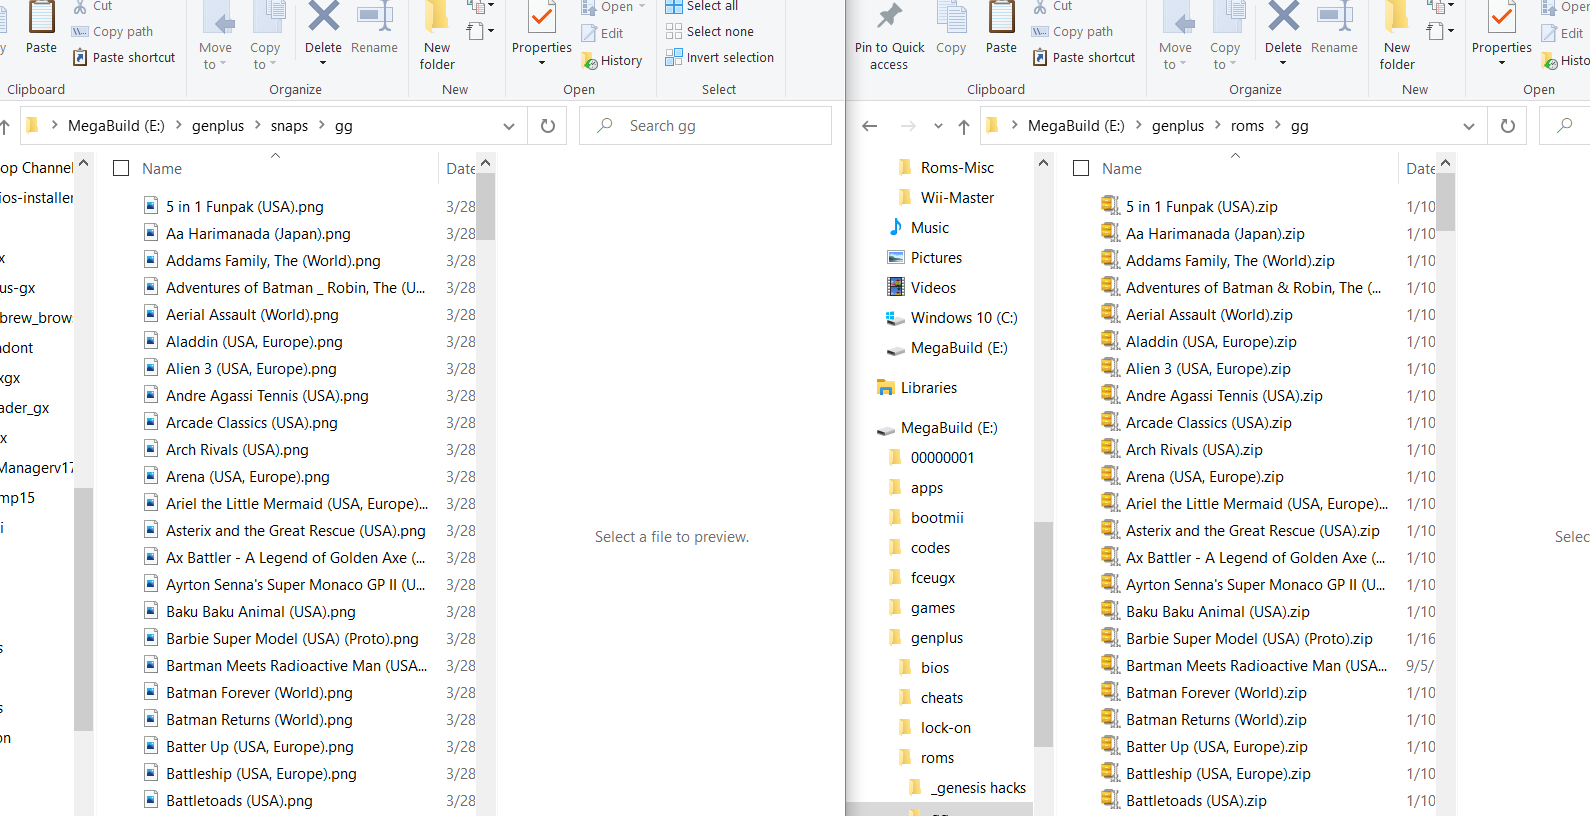Image resolution: width=1590 pixels, height=816 pixels.
Task: Click Copy to in left window ribbon
Action: [265, 37]
